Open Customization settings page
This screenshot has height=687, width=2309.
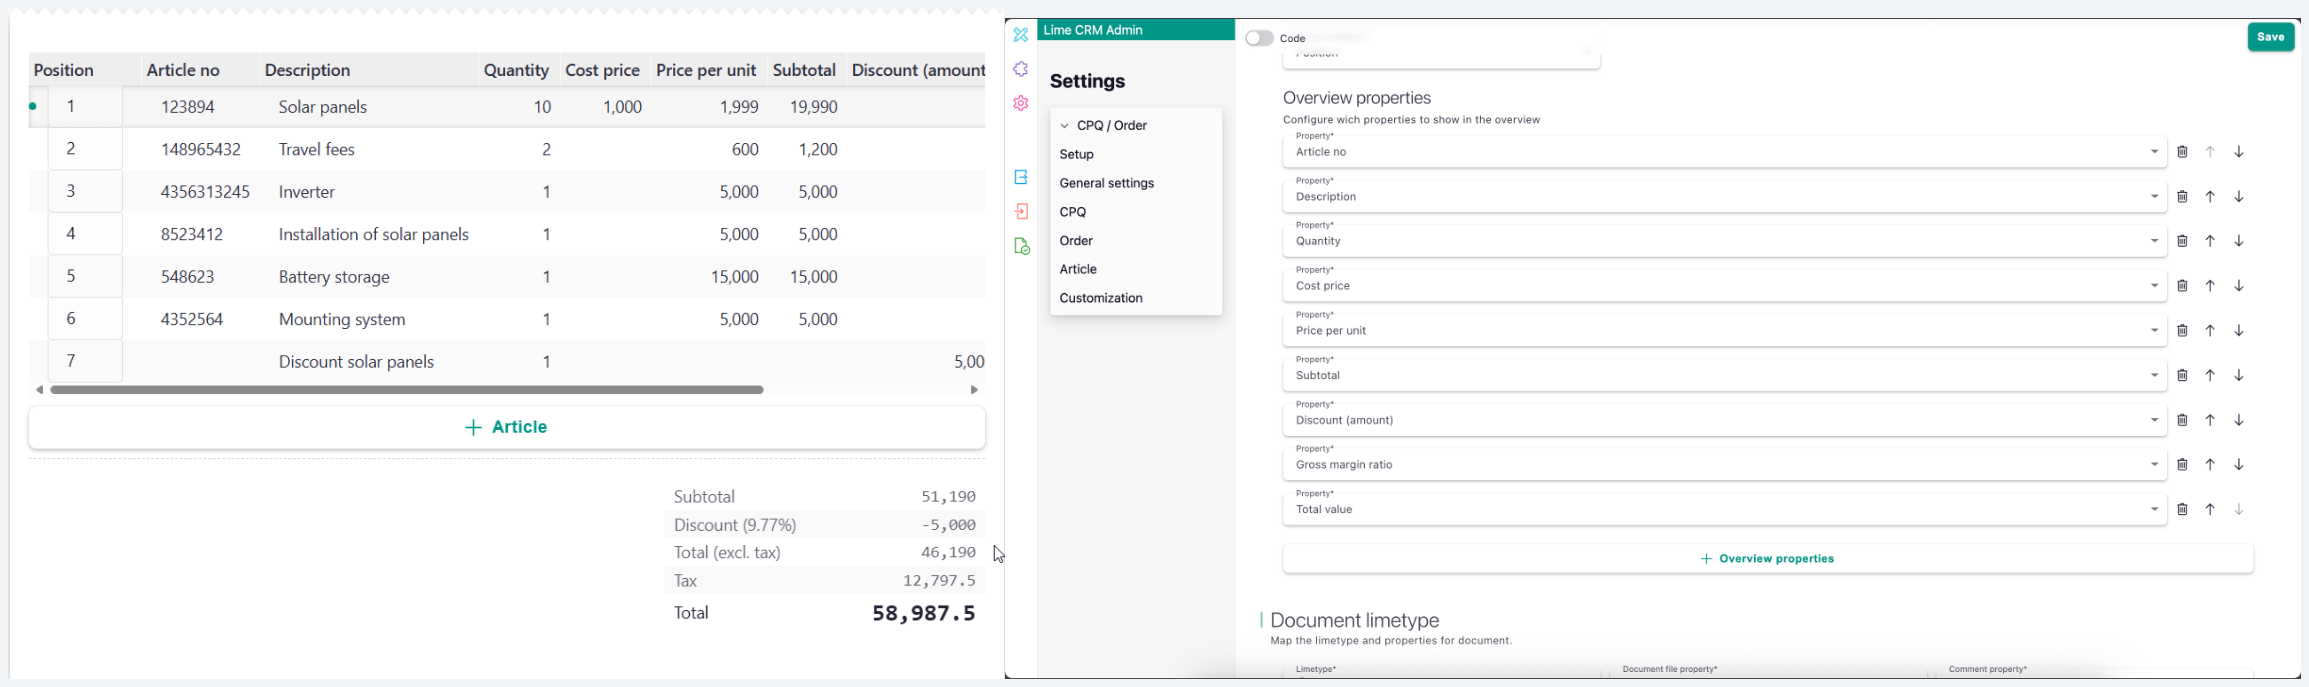tap(1100, 298)
